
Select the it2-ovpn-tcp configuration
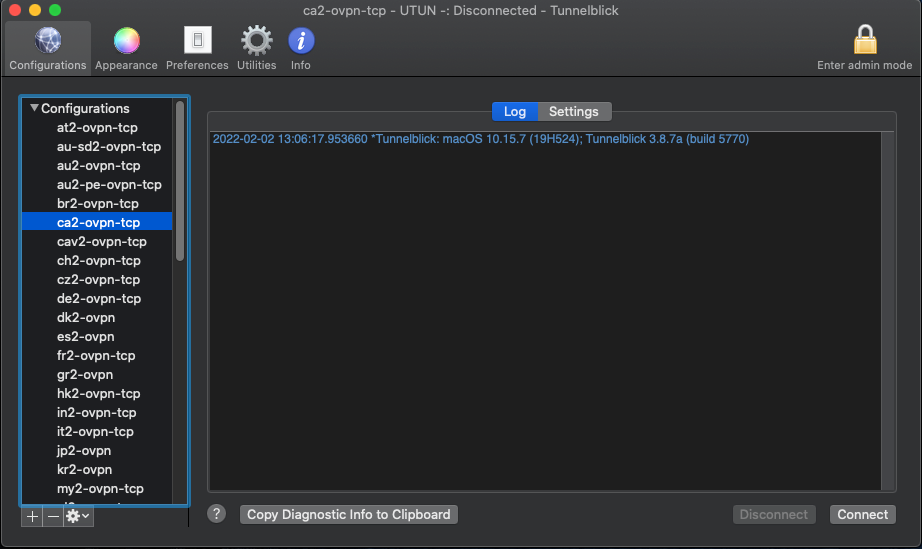97,431
